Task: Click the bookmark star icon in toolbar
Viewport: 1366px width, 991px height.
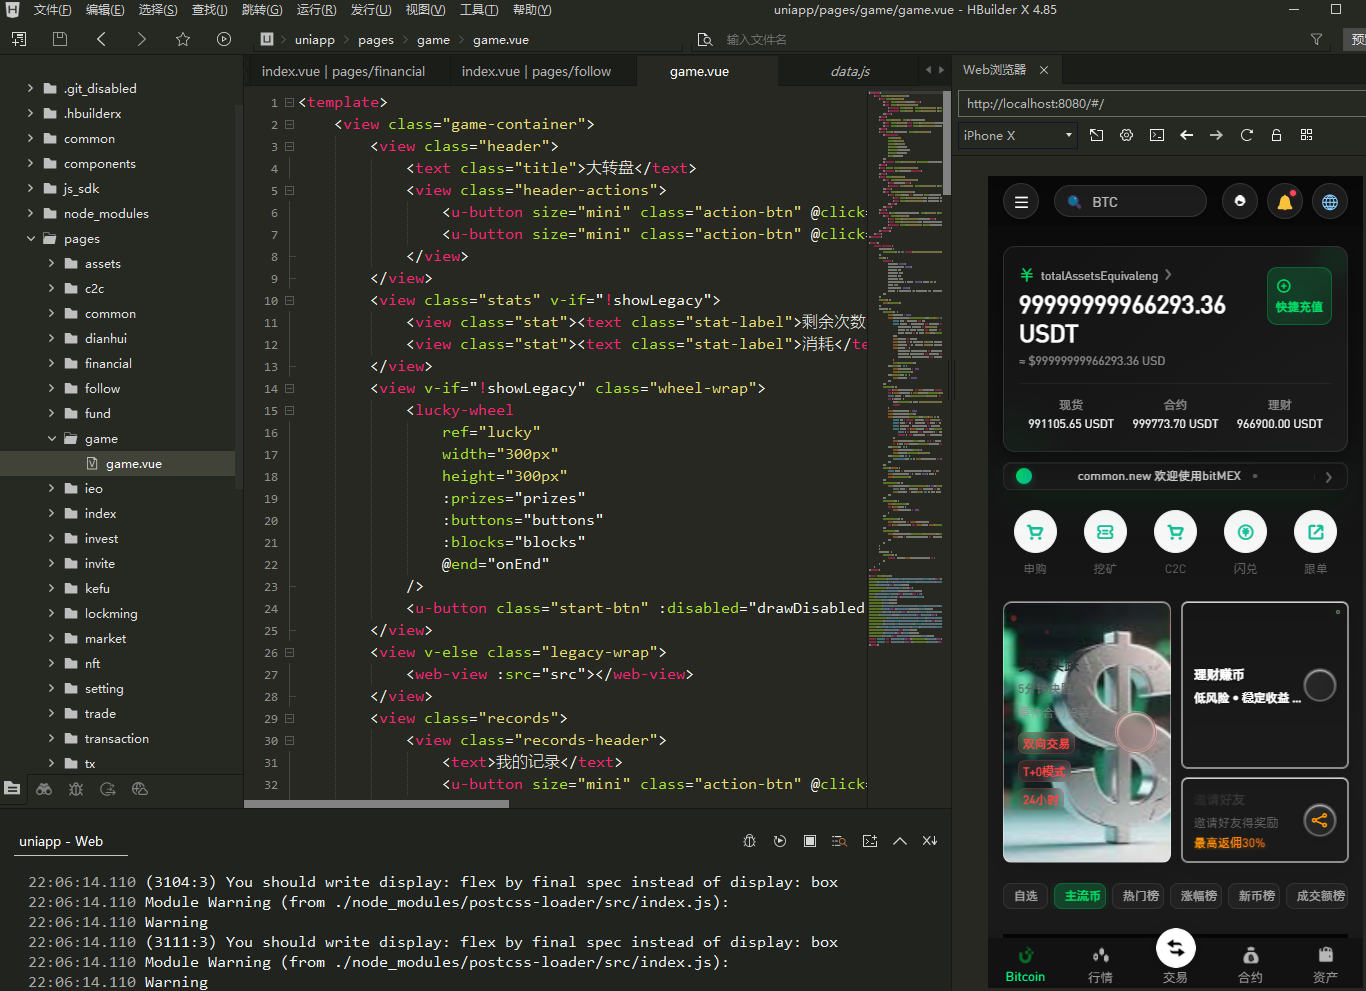Action: tap(182, 39)
